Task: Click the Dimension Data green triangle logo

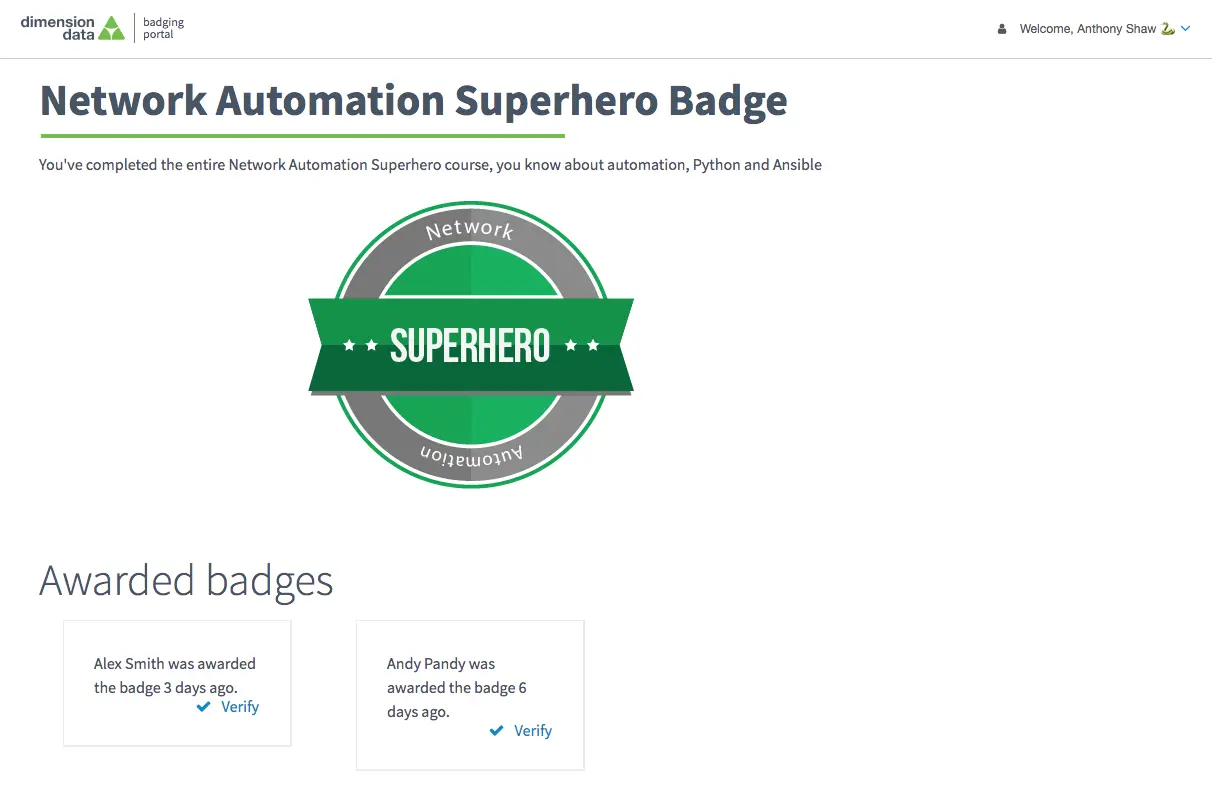Action: point(112,28)
